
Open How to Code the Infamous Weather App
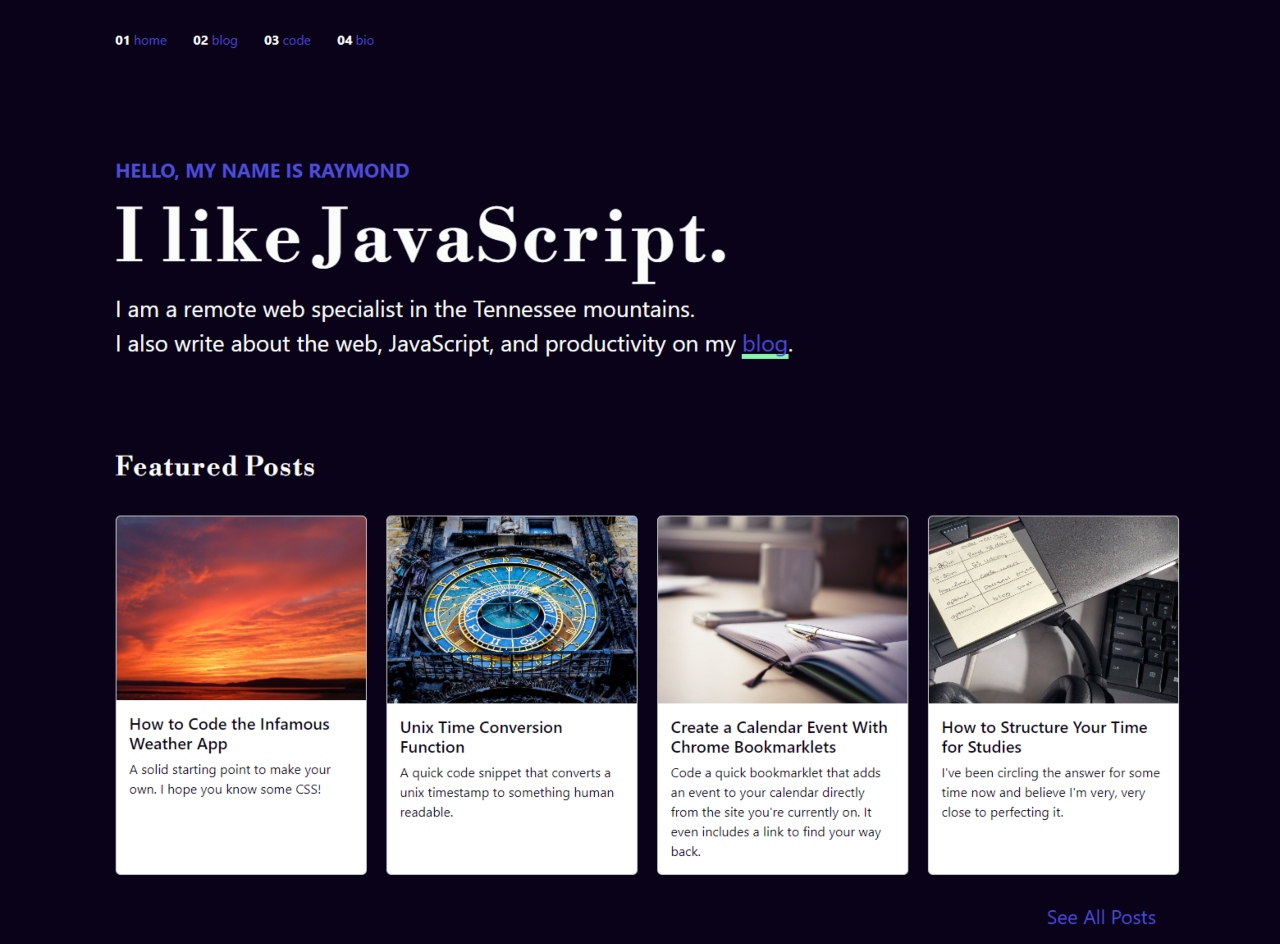229,734
